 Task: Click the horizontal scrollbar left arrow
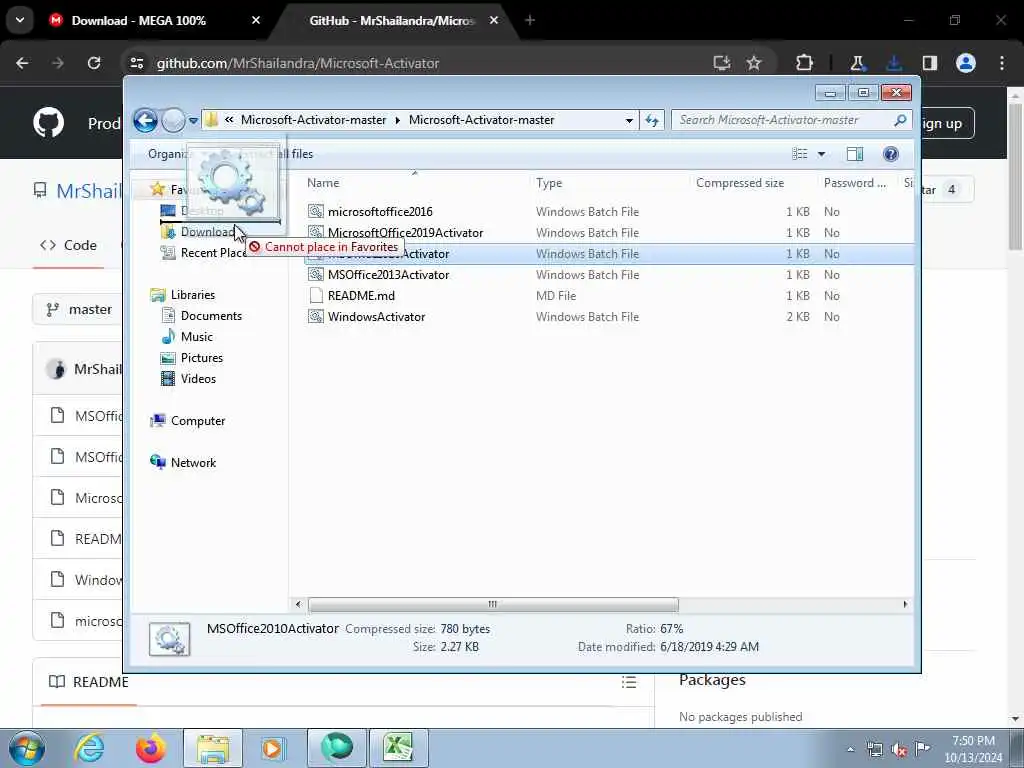tap(298, 605)
